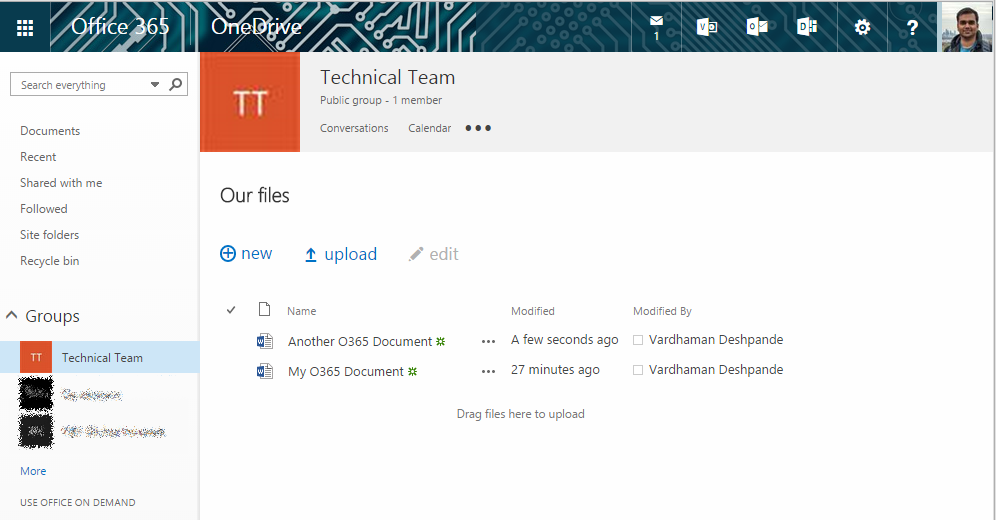Click More under Groups
The image size is (996, 520).
coord(33,471)
